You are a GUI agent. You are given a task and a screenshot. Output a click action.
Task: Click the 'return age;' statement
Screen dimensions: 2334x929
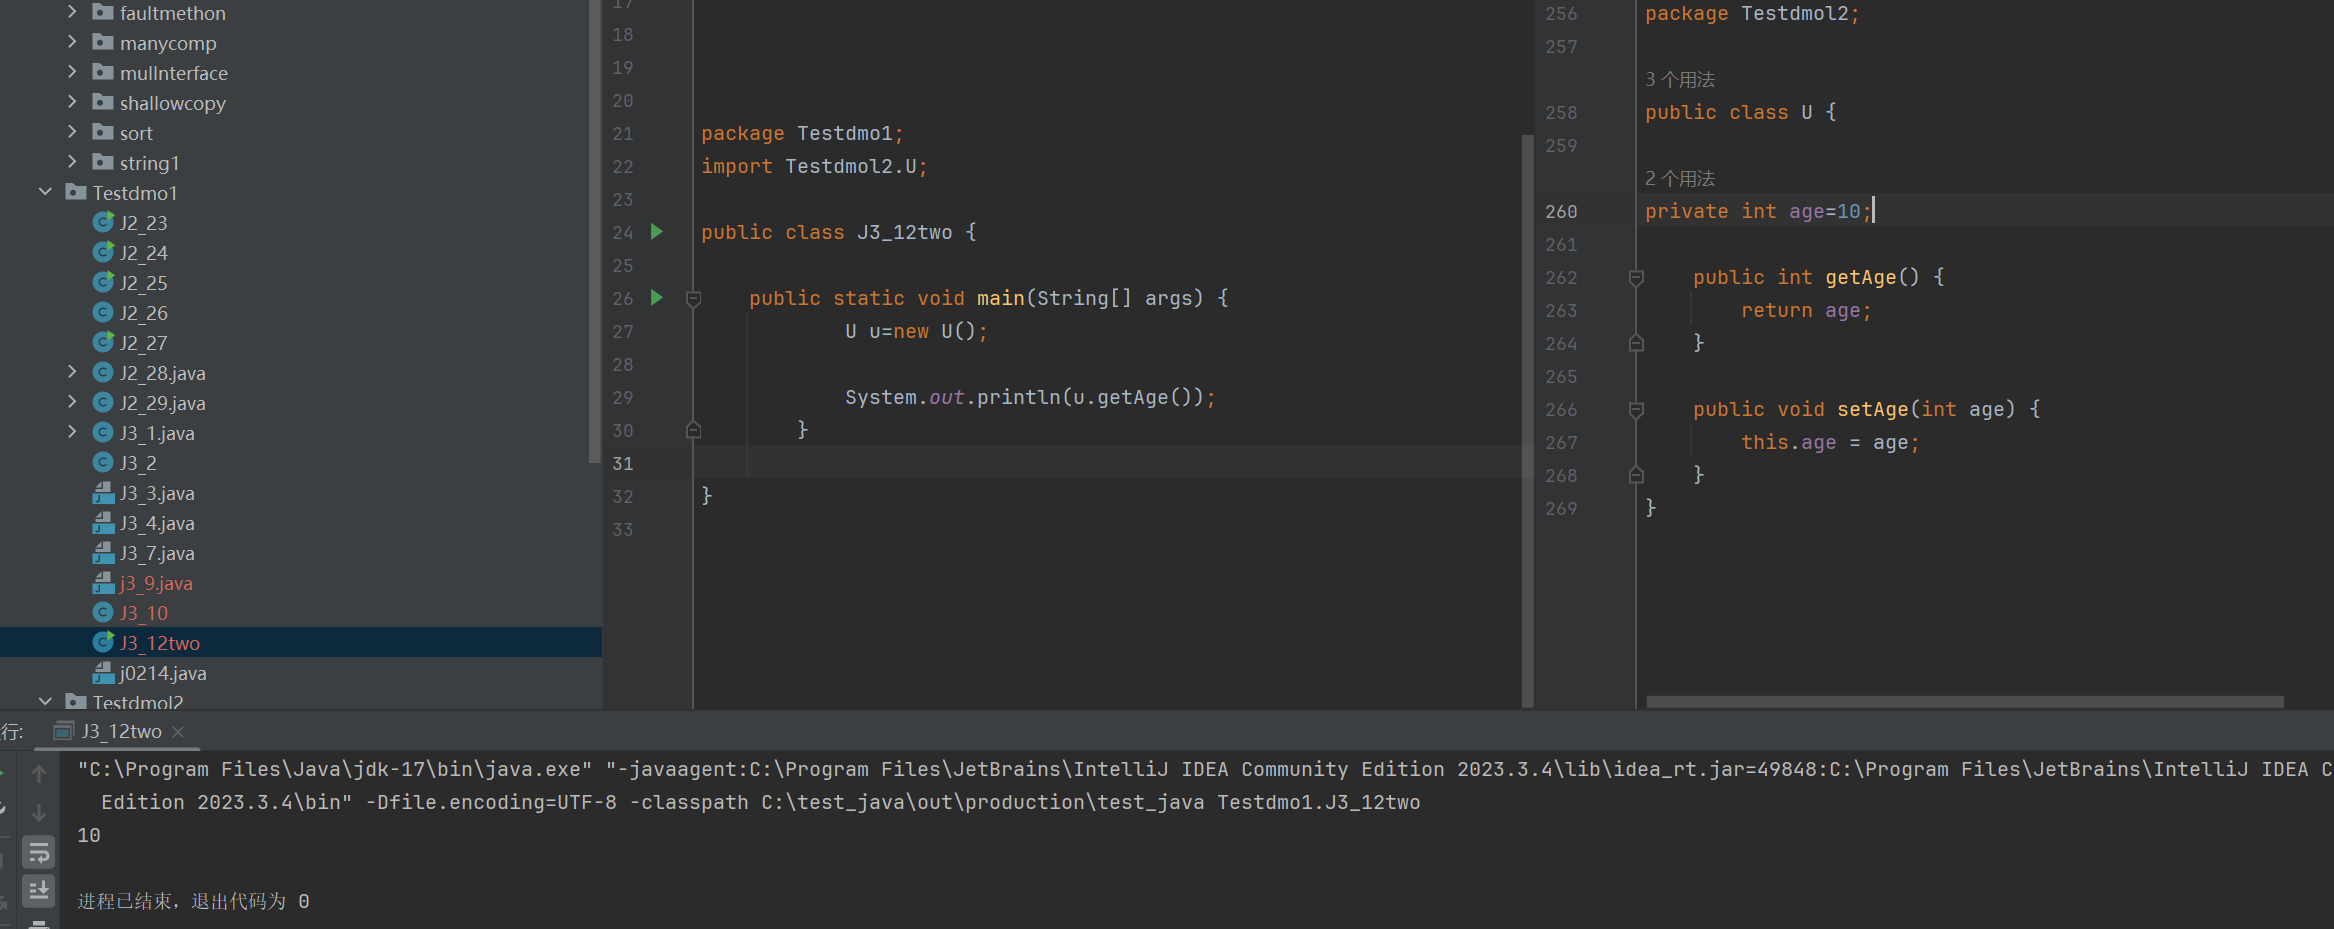pos(1806,310)
